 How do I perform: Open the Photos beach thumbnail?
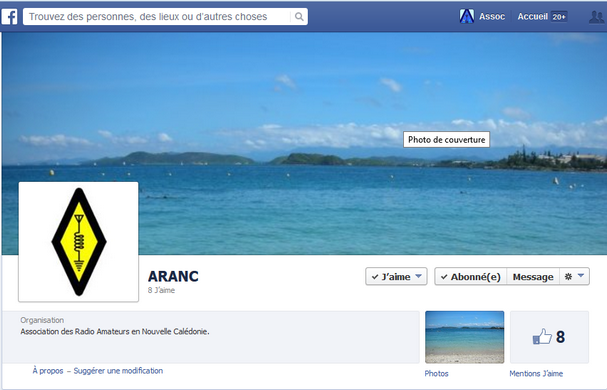[x=465, y=337]
